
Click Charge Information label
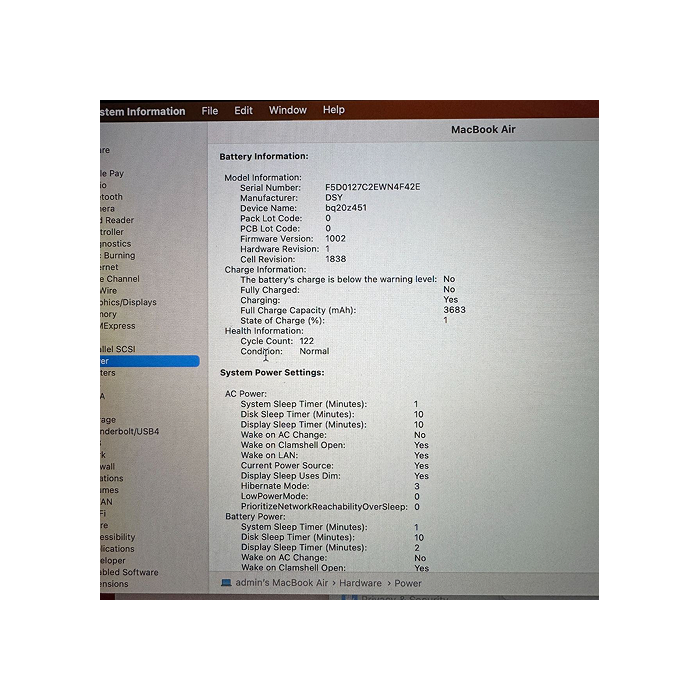[265, 269]
